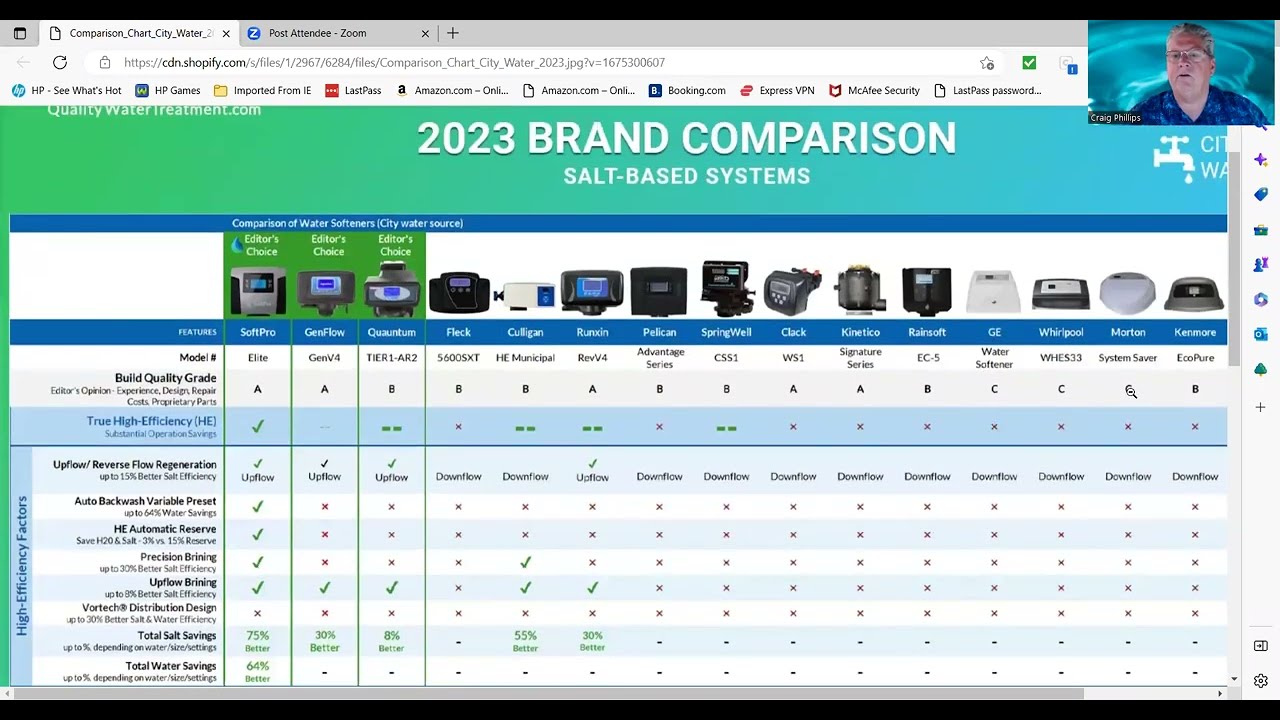Click the SpringWell column header
This screenshot has width=1280, height=720.
tap(726, 332)
